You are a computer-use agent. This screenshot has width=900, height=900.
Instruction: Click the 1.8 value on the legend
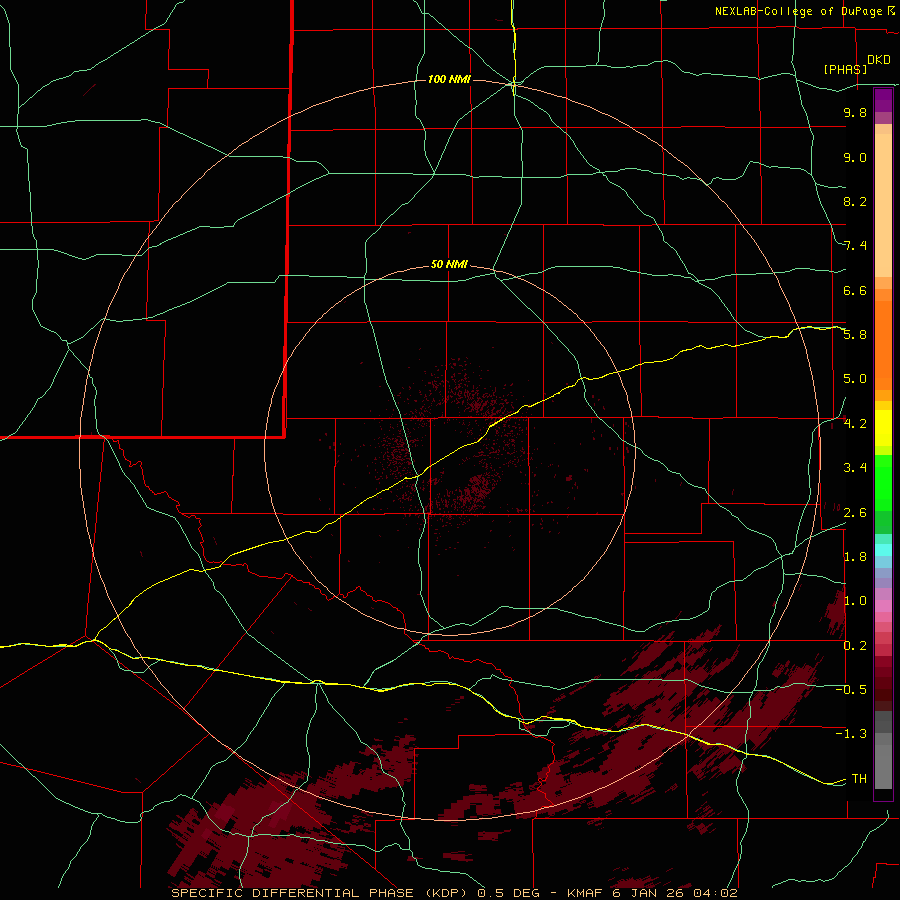click(855, 557)
